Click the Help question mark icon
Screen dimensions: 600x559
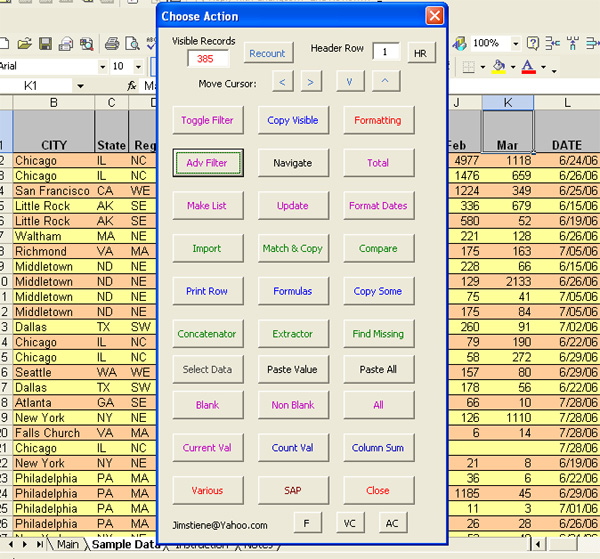click(x=533, y=44)
